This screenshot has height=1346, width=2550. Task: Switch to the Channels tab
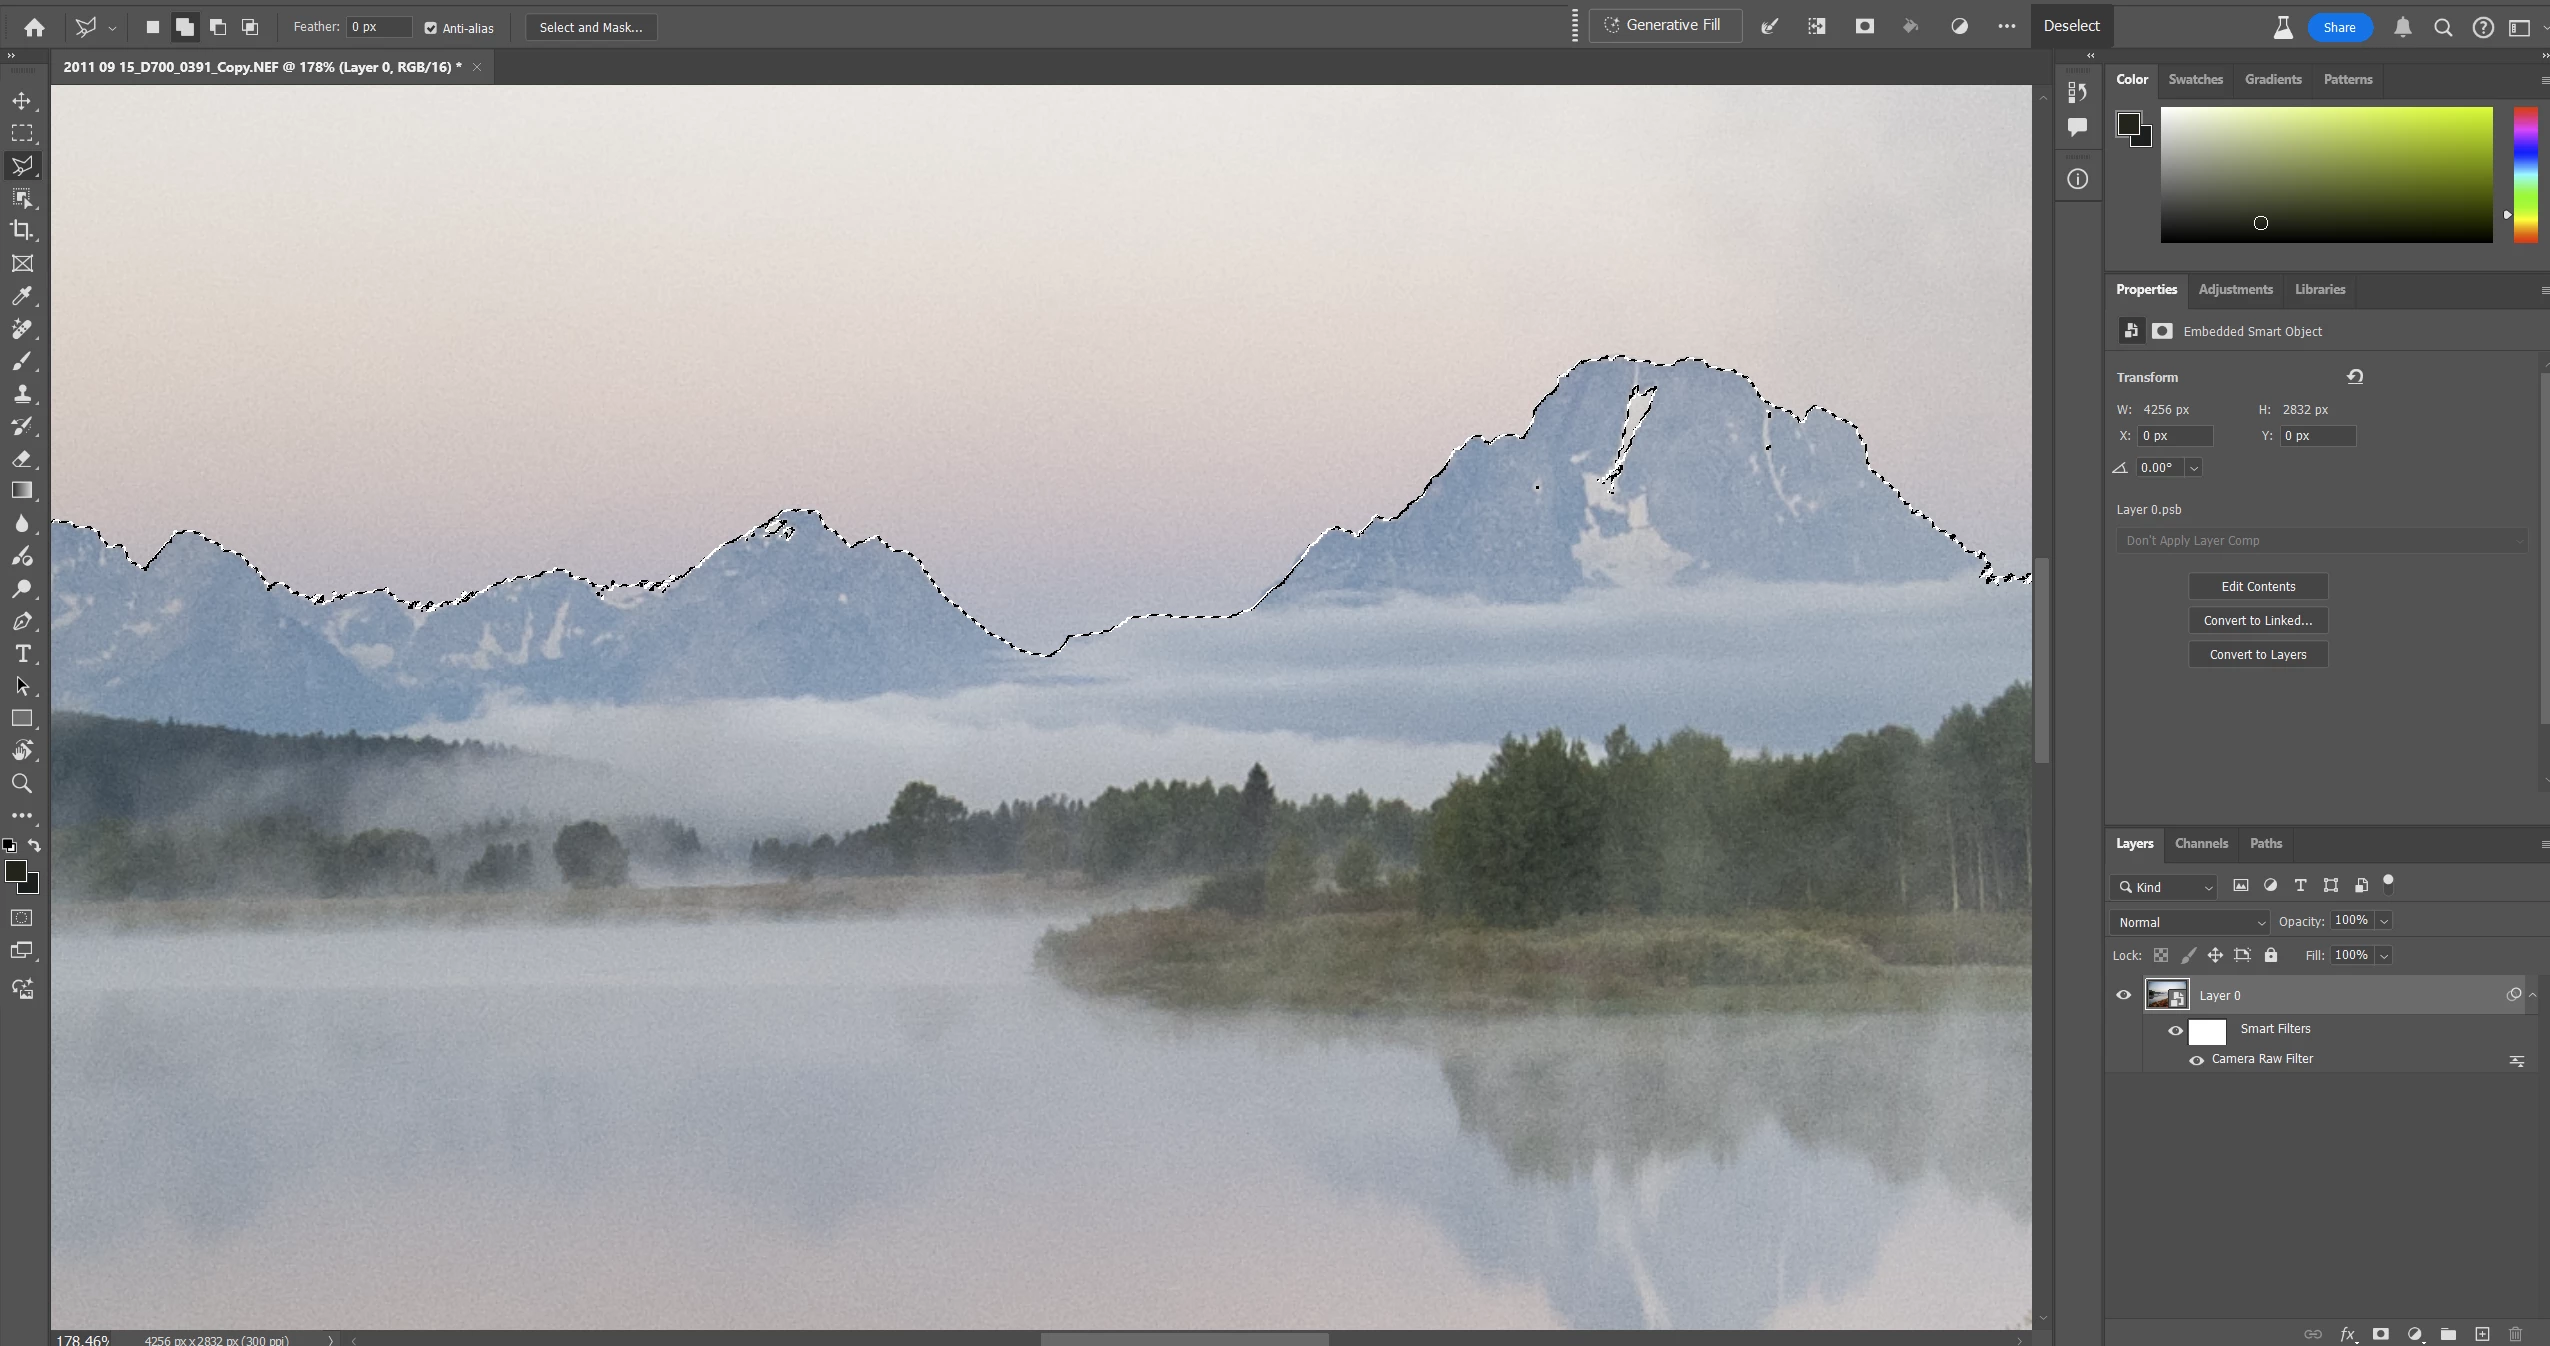pyautogui.click(x=2200, y=843)
